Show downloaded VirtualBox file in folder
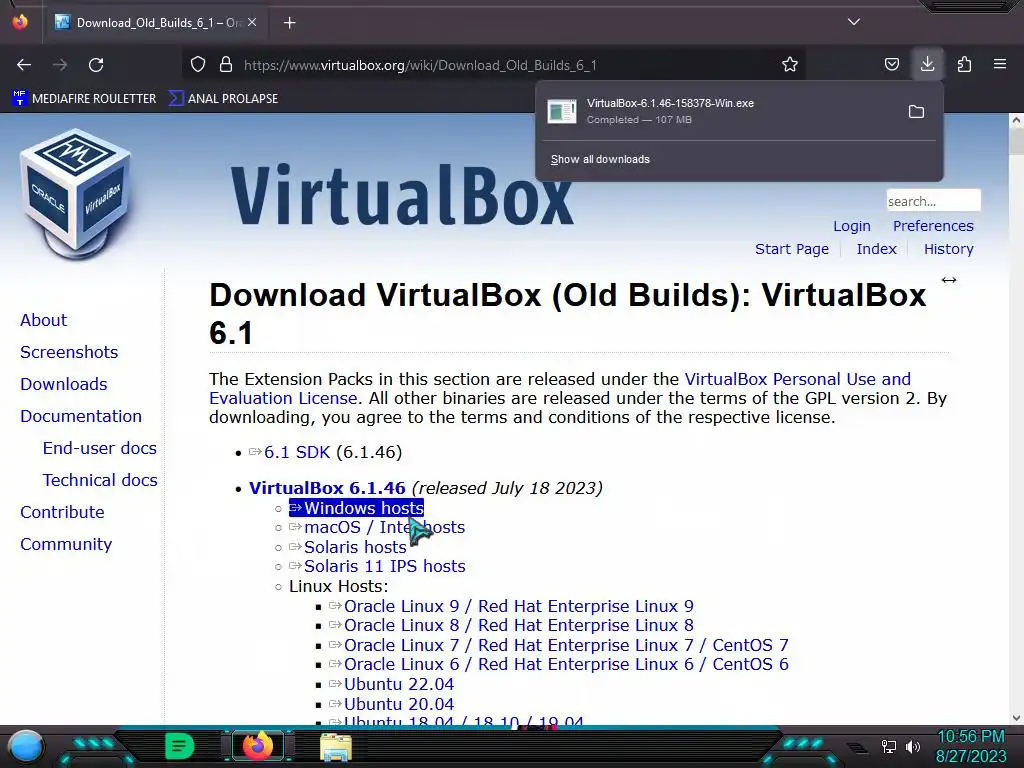Screen dimensions: 1024x768 coord(916,112)
